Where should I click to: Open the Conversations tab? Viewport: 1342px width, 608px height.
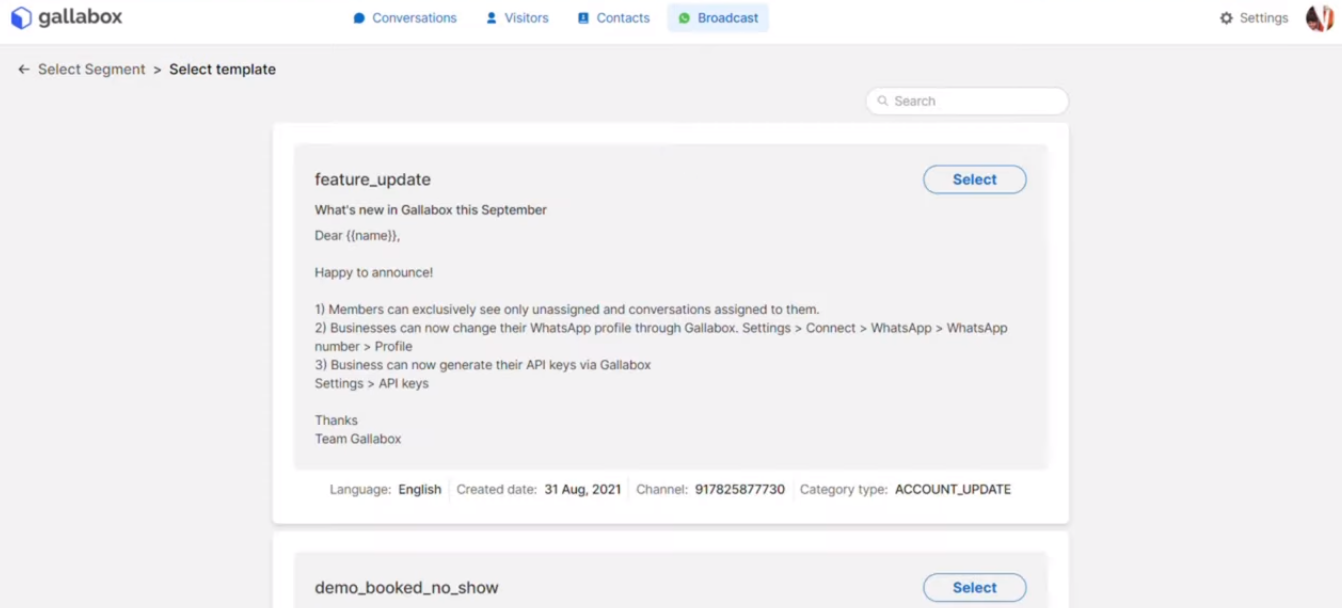pyautogui.click(x=405, y=18)
